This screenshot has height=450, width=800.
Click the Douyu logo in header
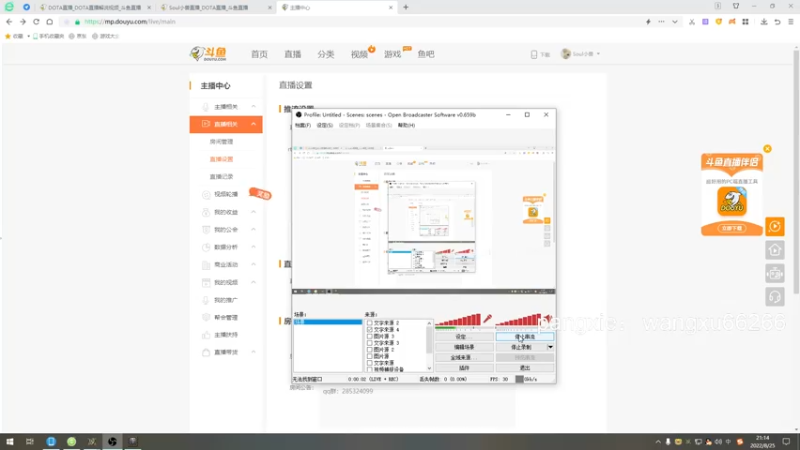pos(208,54)
